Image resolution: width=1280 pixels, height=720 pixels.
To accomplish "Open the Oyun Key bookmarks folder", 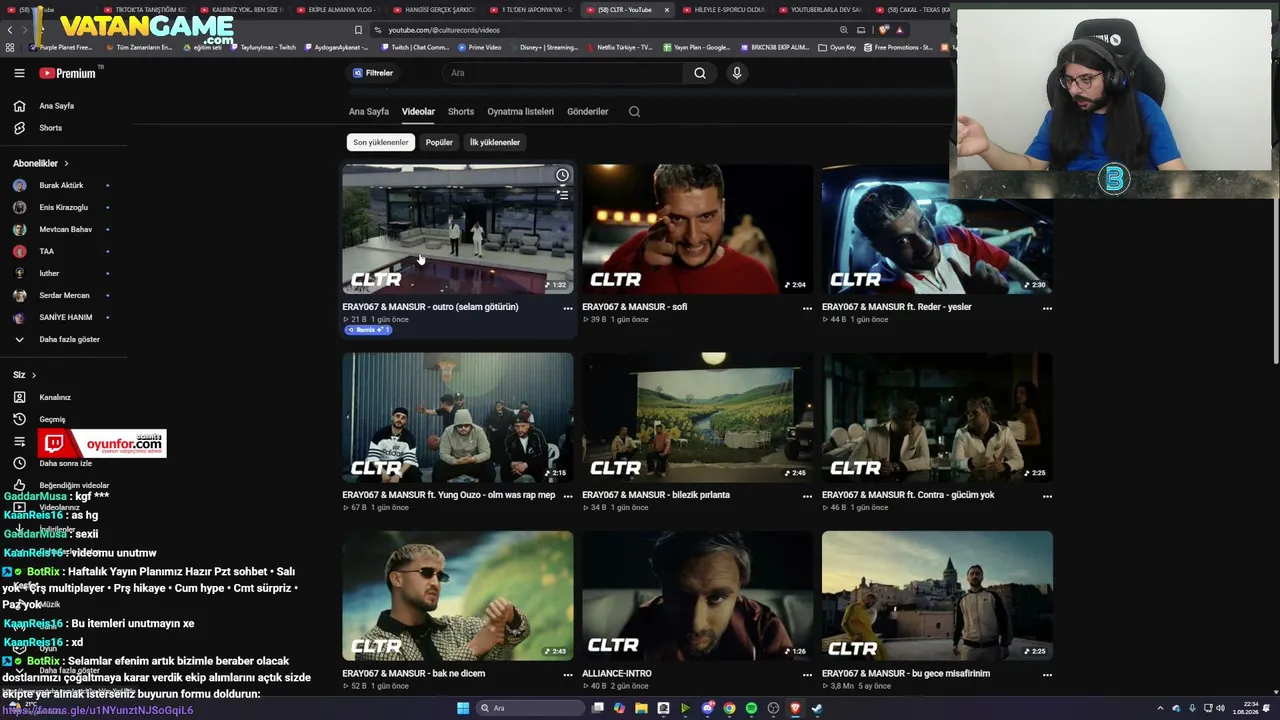I will (838, 47).
